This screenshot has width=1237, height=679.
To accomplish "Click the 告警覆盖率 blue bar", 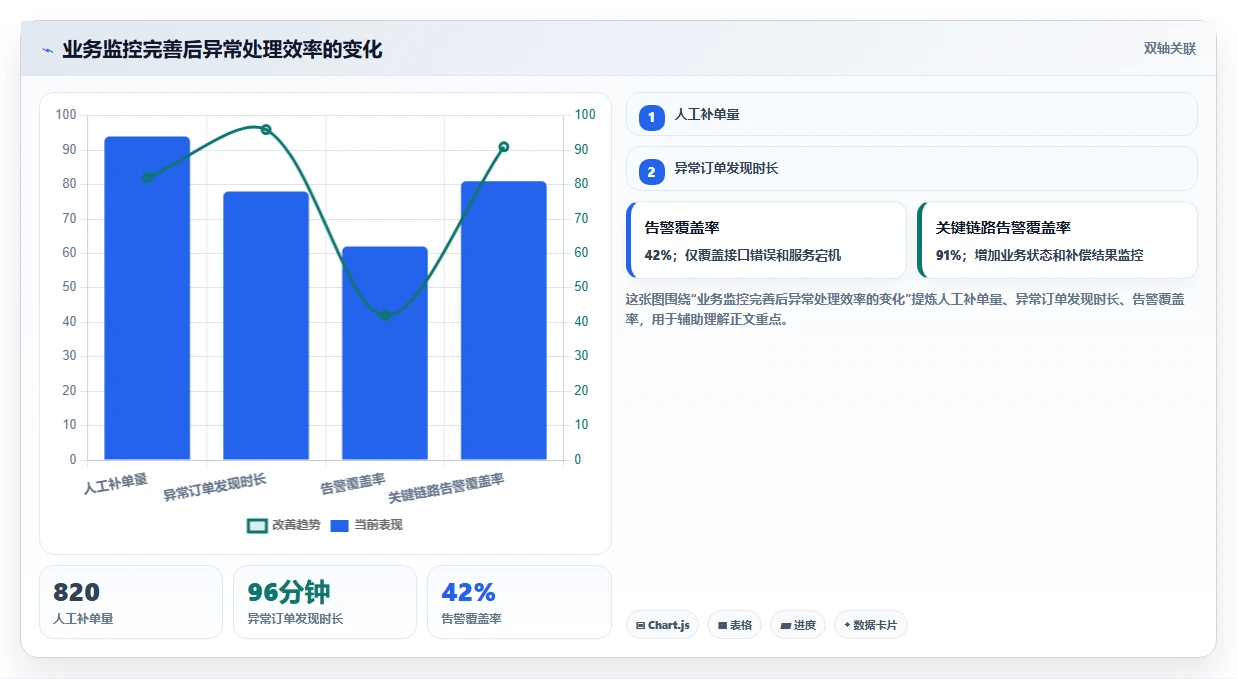I will click(x=385, y=353).
